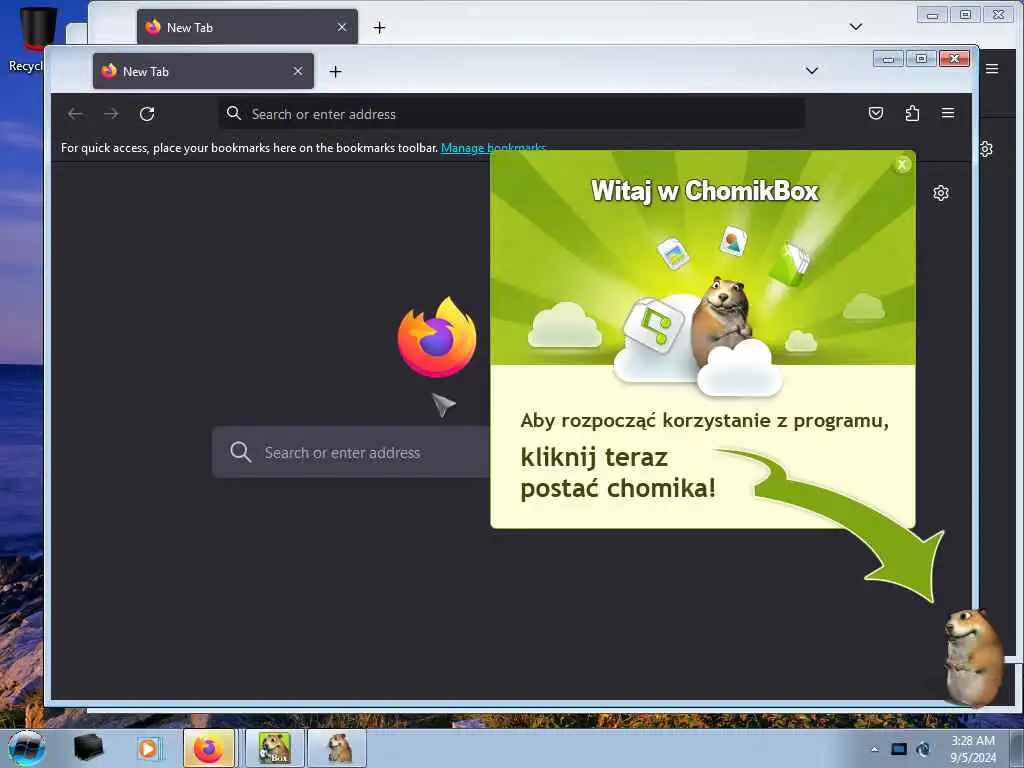Click the hamster taskbar button
Image resolution: width=1024 pixels, height=768 pixels.
click(x=337, y=748)
